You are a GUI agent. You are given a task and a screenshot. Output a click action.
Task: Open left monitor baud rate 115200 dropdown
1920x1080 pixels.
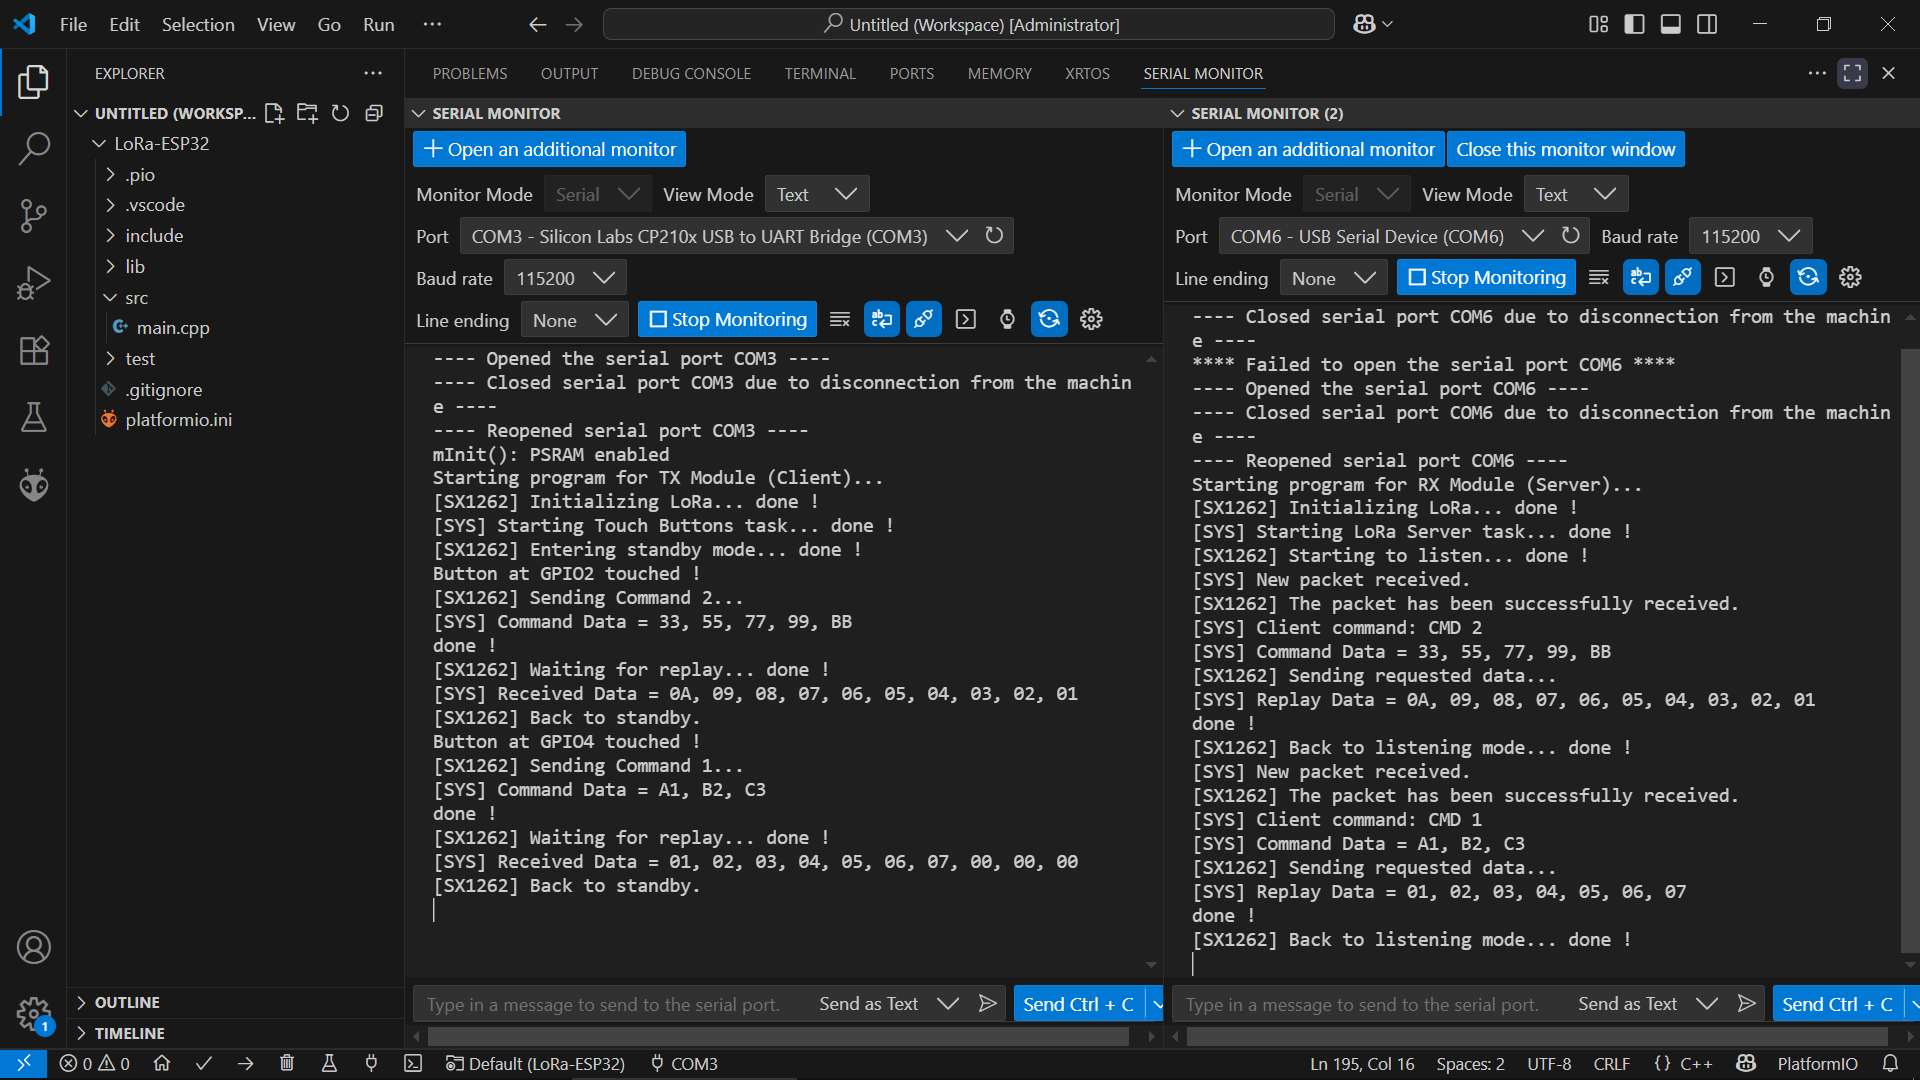click(x=565, y=278)
